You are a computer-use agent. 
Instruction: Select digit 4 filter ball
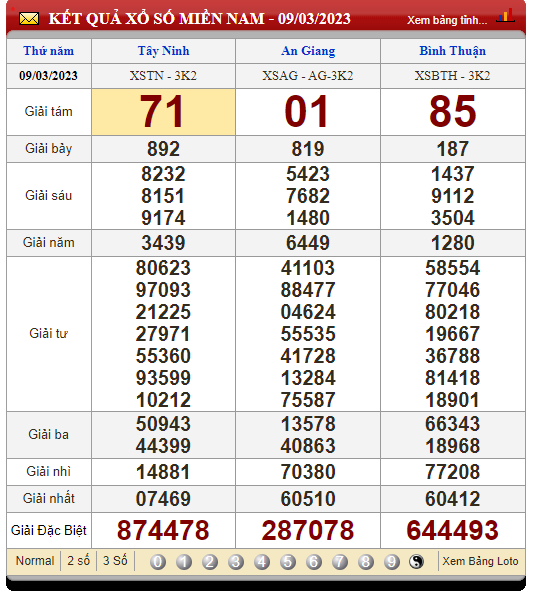(262, 562)
